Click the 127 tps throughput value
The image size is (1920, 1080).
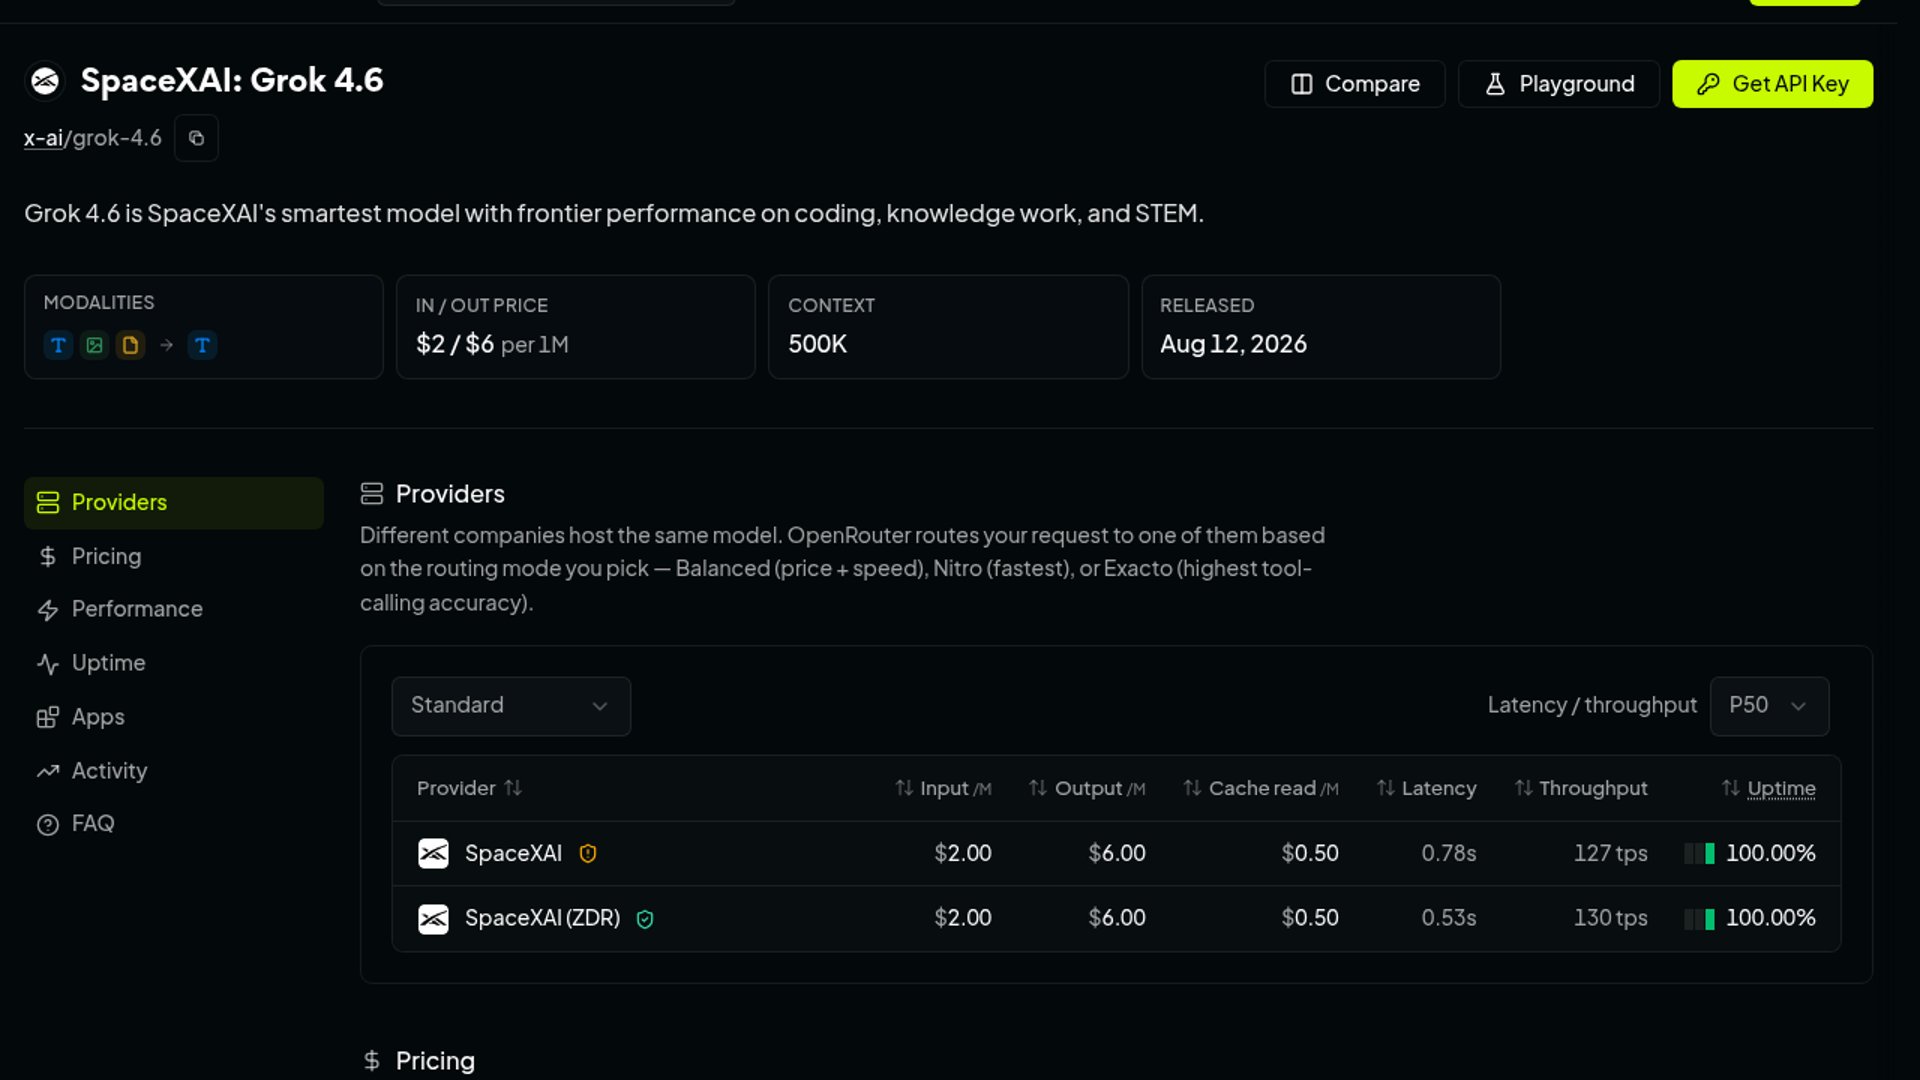pos(1610,854)
